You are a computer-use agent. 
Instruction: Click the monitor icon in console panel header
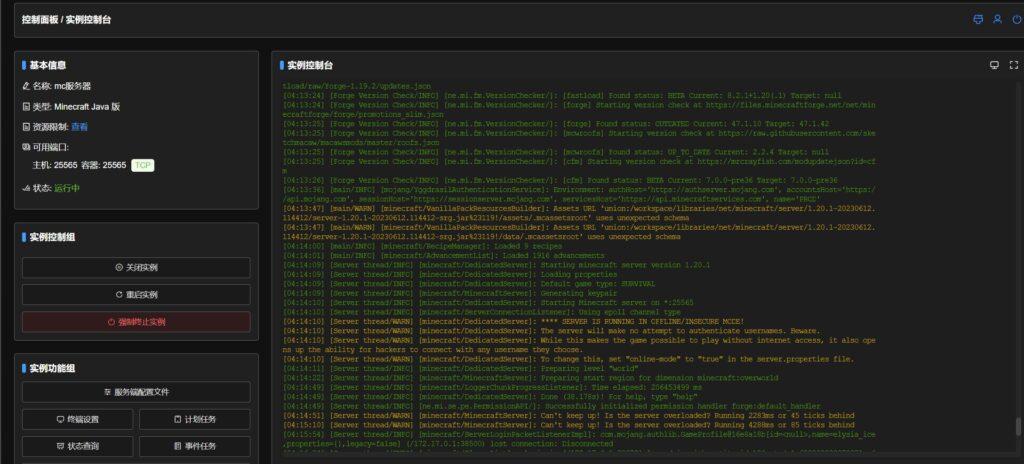tap(994, 65)
